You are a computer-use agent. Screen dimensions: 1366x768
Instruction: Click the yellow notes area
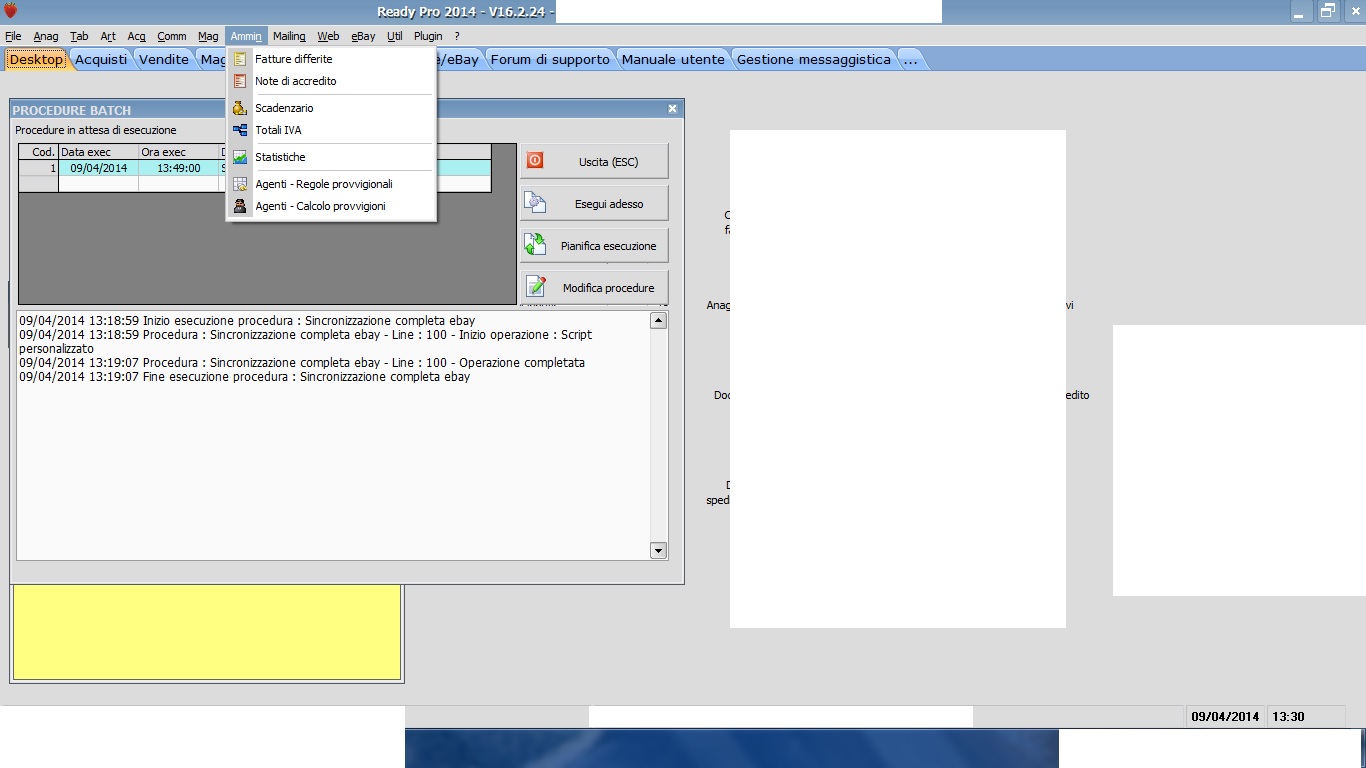[x=207, y=632]
